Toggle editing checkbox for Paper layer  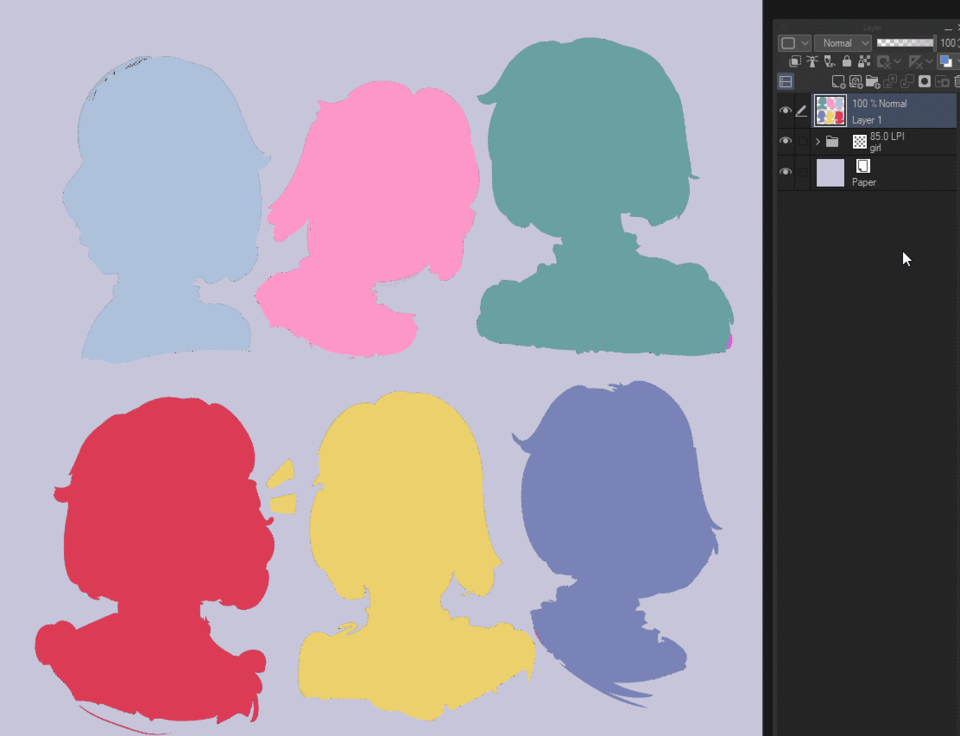802,172
